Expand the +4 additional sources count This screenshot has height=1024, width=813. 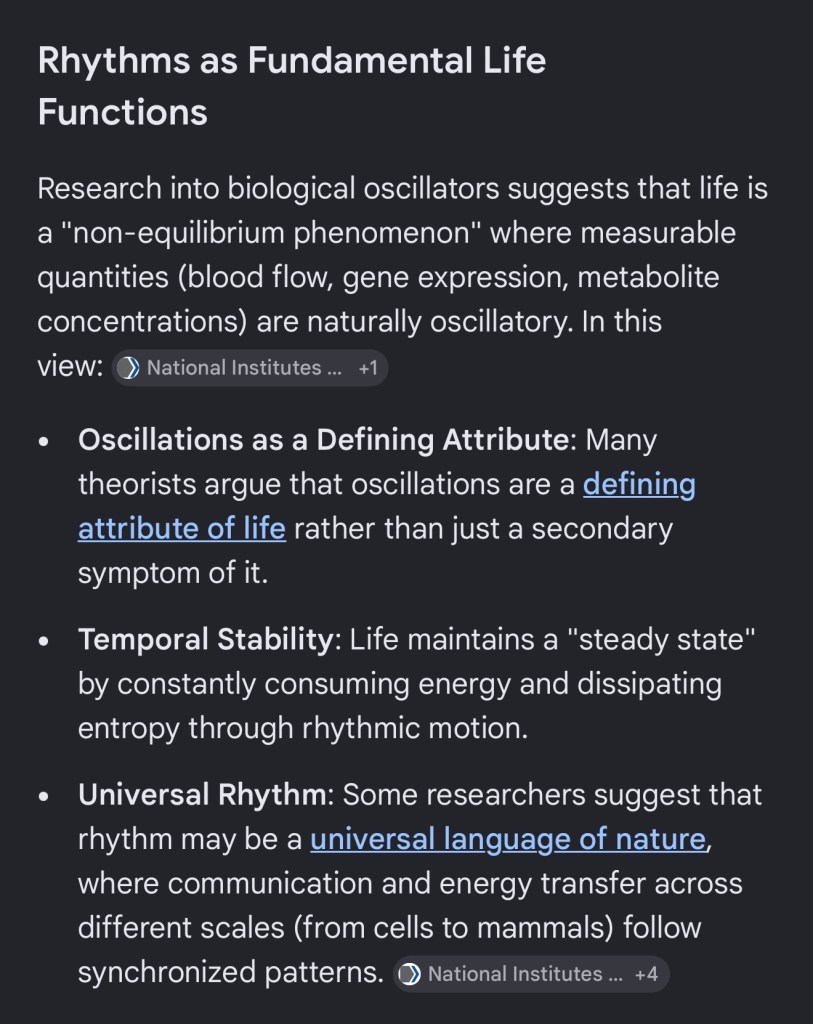[x=646, y=974]
